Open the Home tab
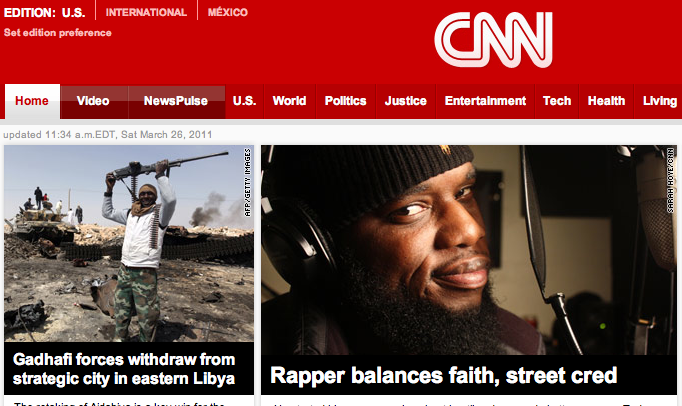The width and height of the screenshot is (682, 406). (32, 101)
